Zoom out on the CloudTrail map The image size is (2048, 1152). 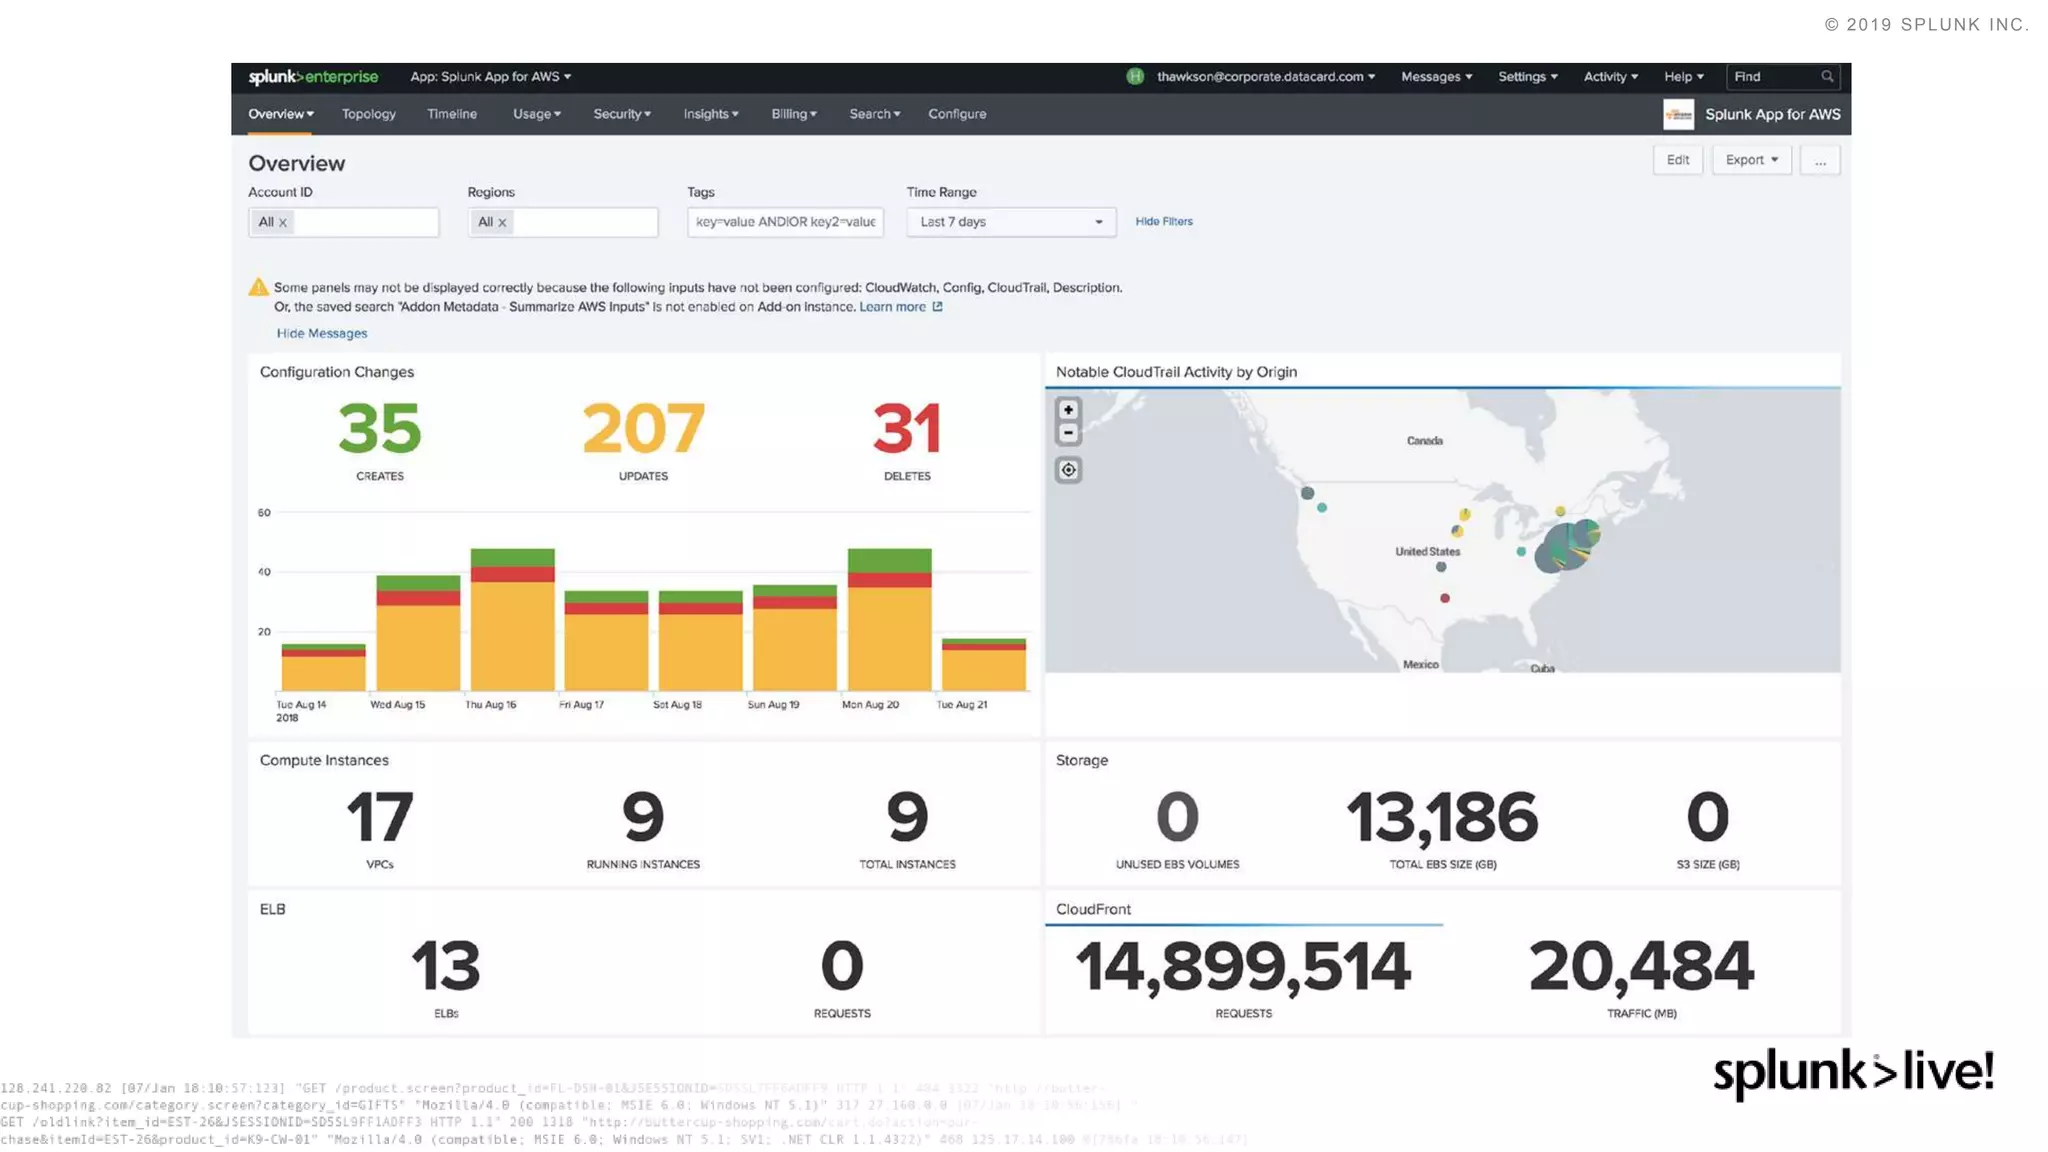click(1068, 433)
